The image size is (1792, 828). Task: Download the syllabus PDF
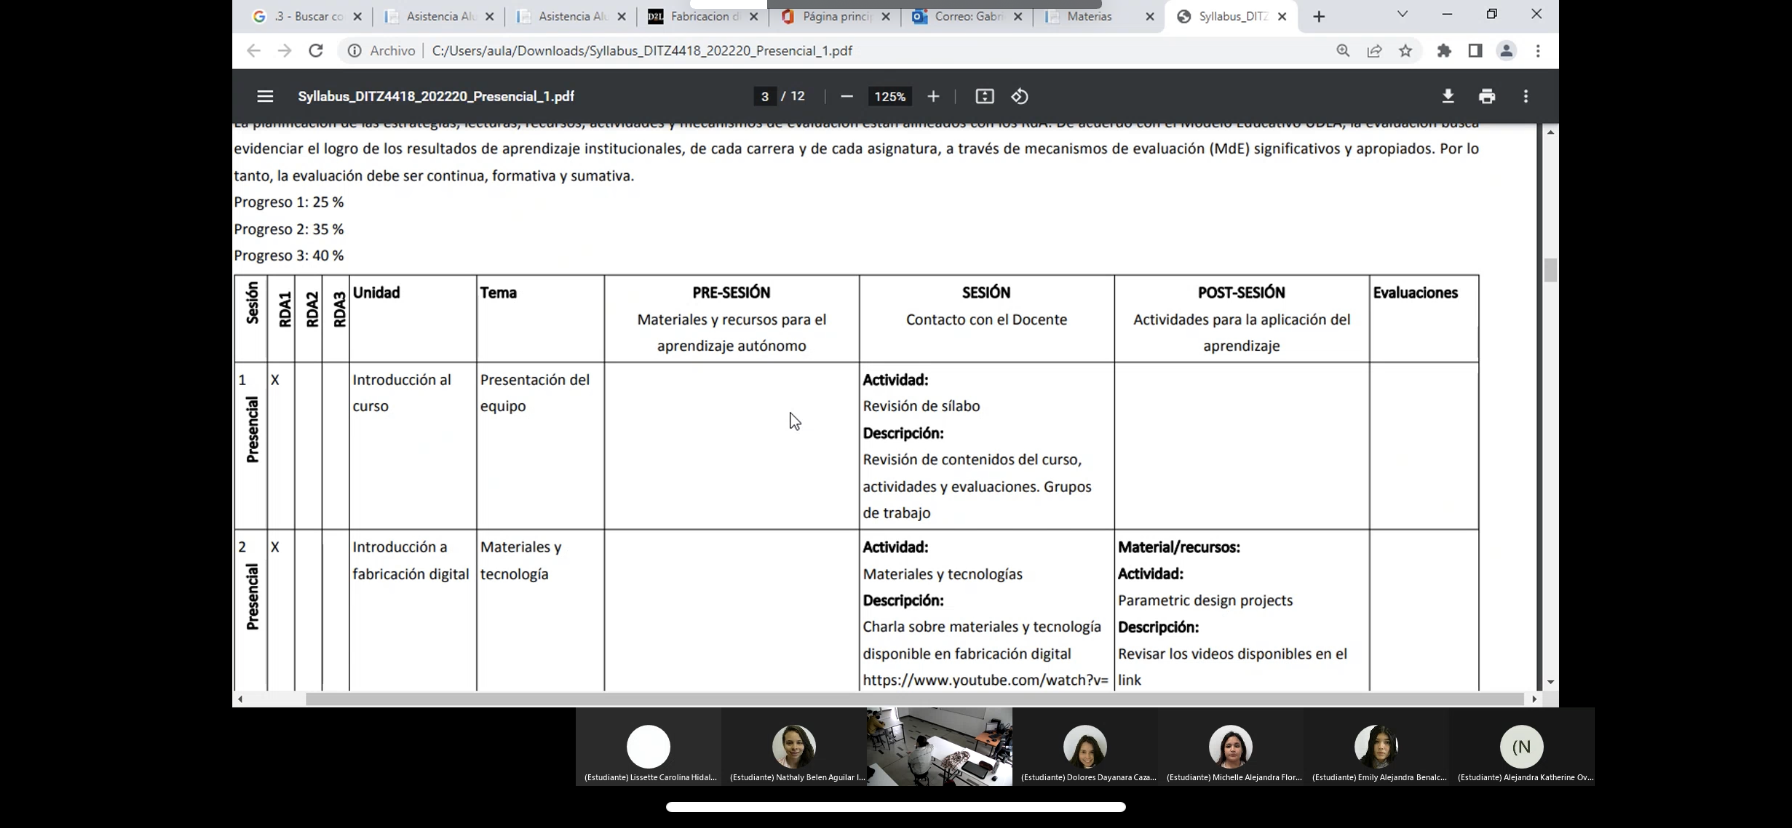tap(1447, 96)
